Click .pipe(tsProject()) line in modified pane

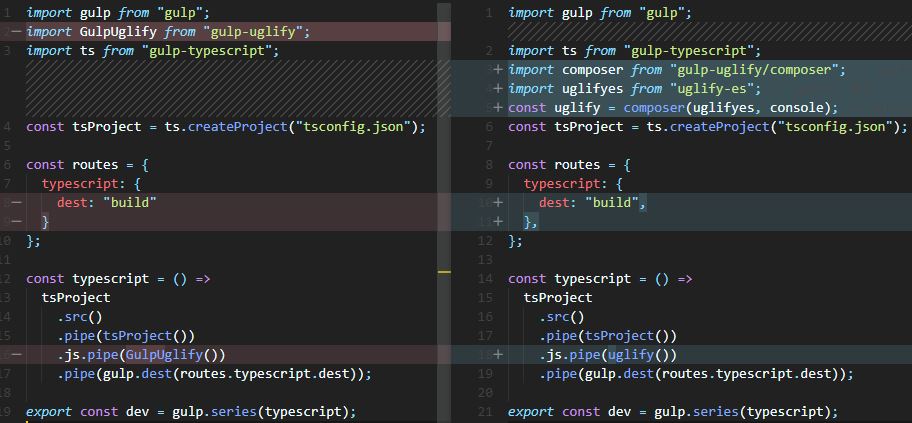coord(608,336)
